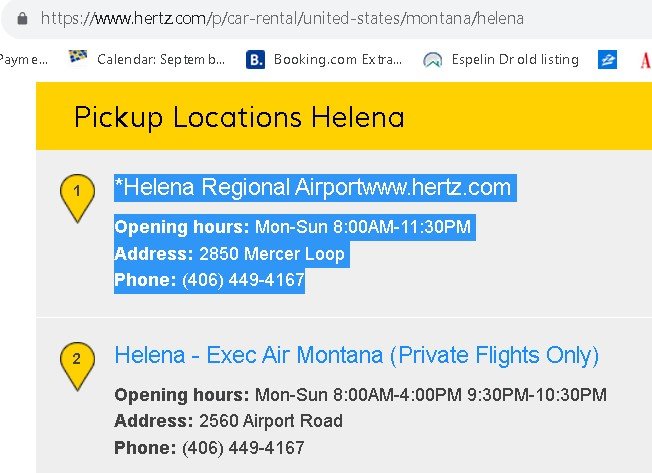Click Exec Air Montana opening hours text

pos(430,395)
